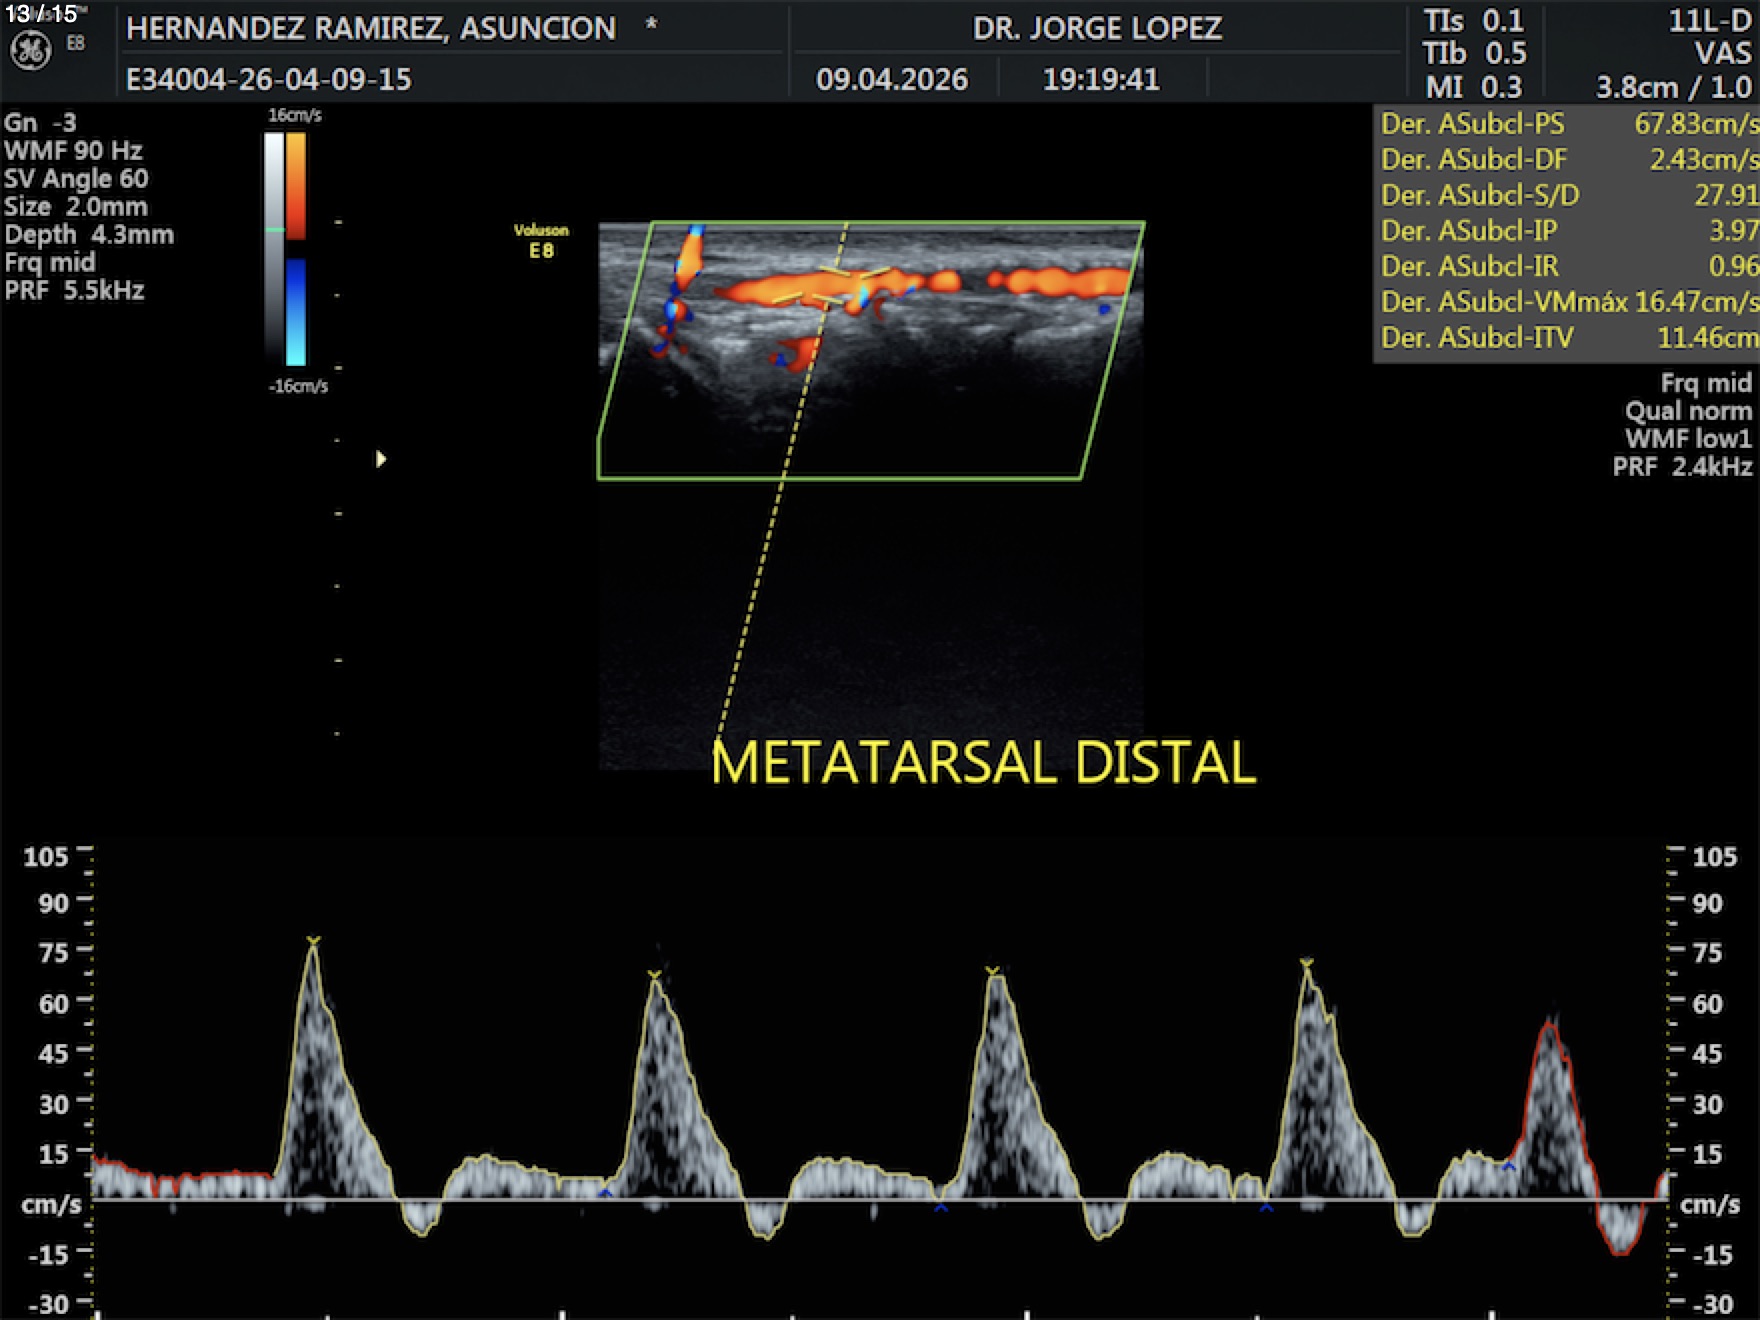
Task: Click the SV Angle 60 setting
Action: pos(76,179)
